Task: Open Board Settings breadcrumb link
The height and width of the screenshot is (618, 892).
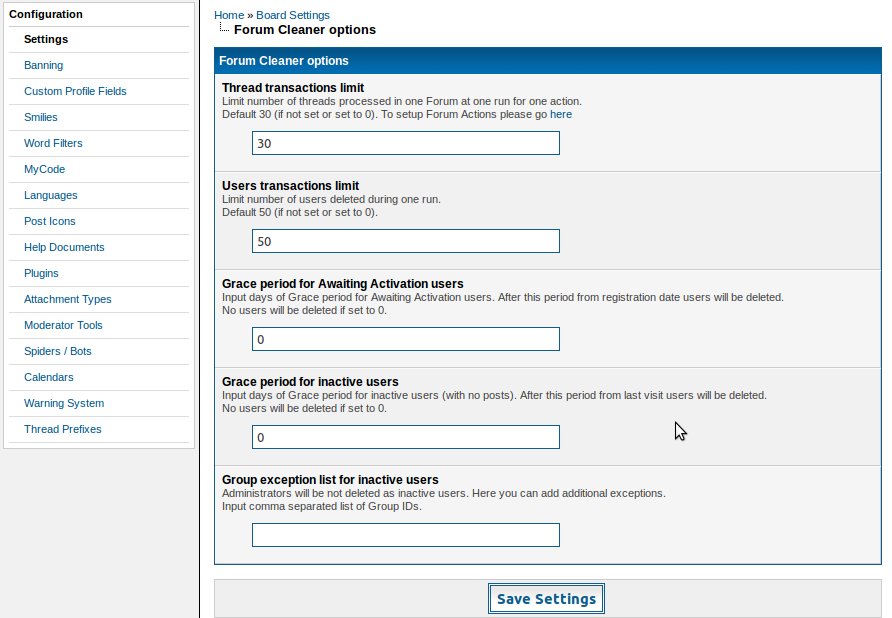Action: [x=292, y=15]
